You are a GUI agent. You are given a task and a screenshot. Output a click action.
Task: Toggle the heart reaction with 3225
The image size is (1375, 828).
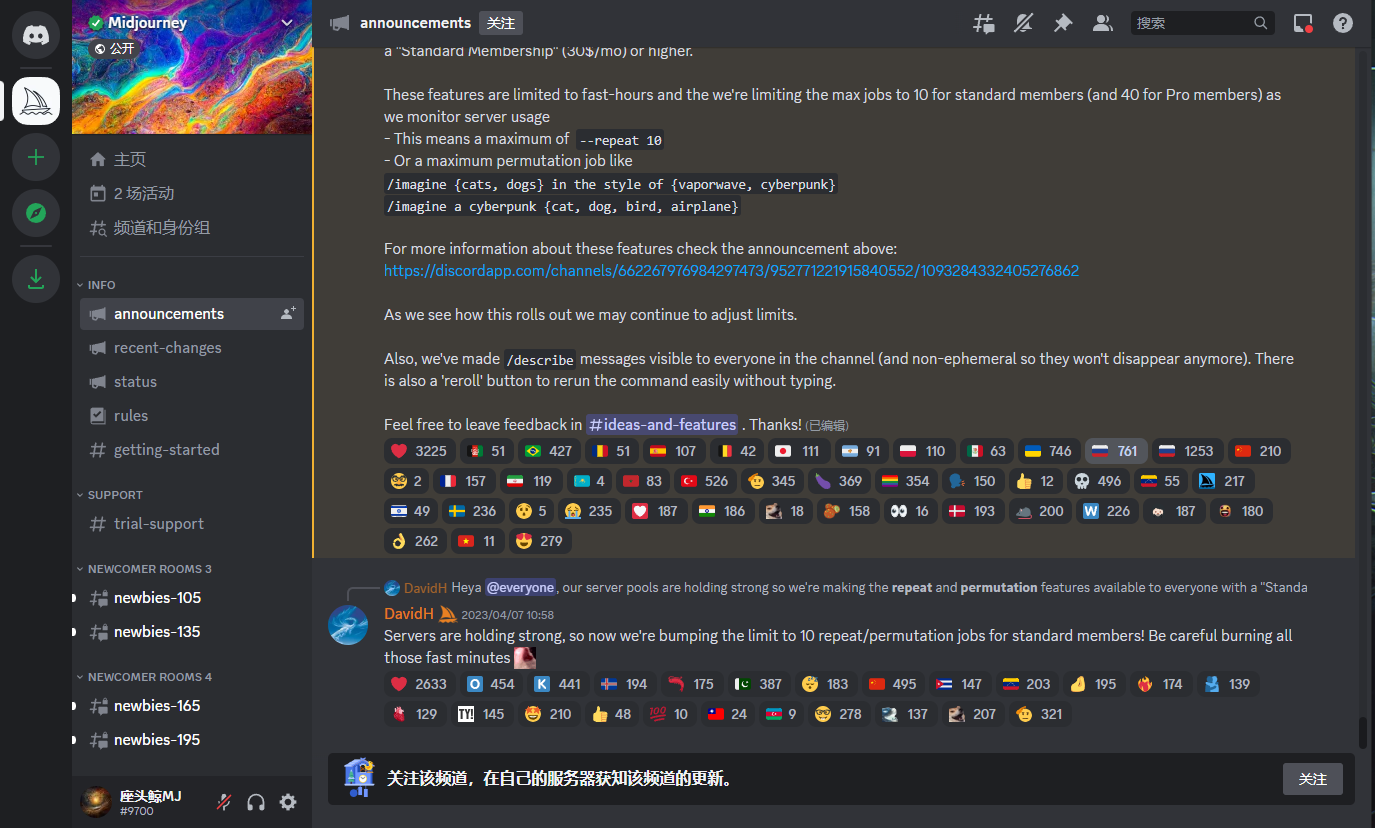coord(420,451)
